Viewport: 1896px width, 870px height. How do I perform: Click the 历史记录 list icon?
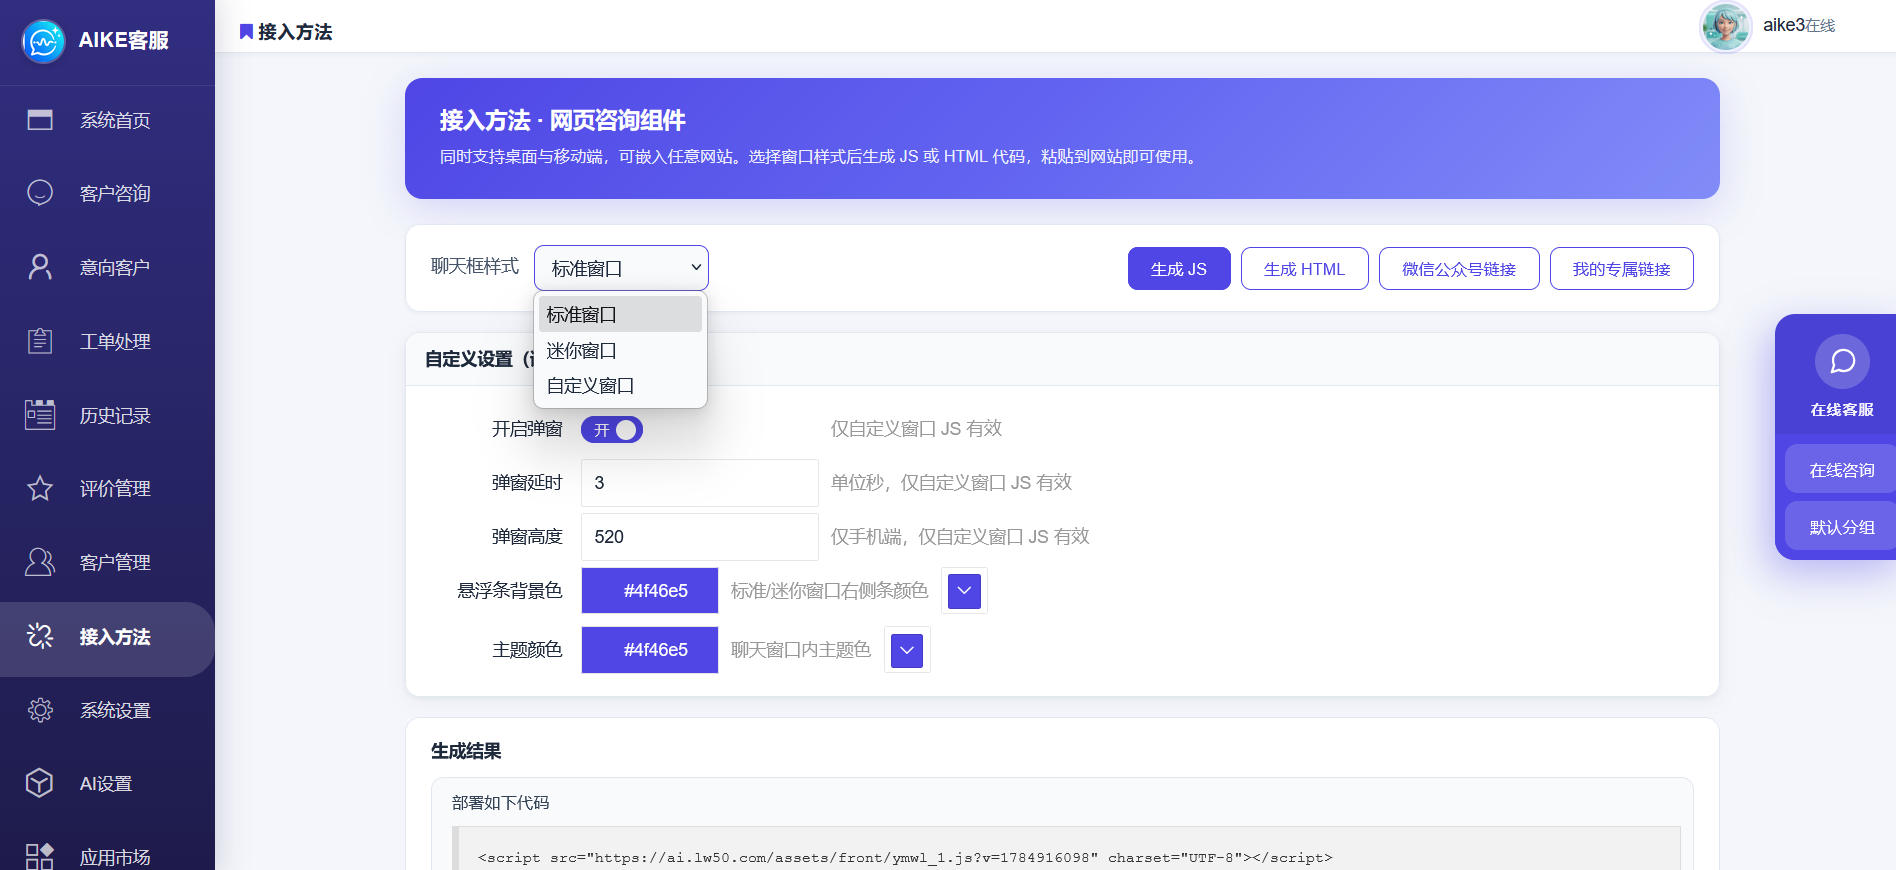click(x=40, y=414)
